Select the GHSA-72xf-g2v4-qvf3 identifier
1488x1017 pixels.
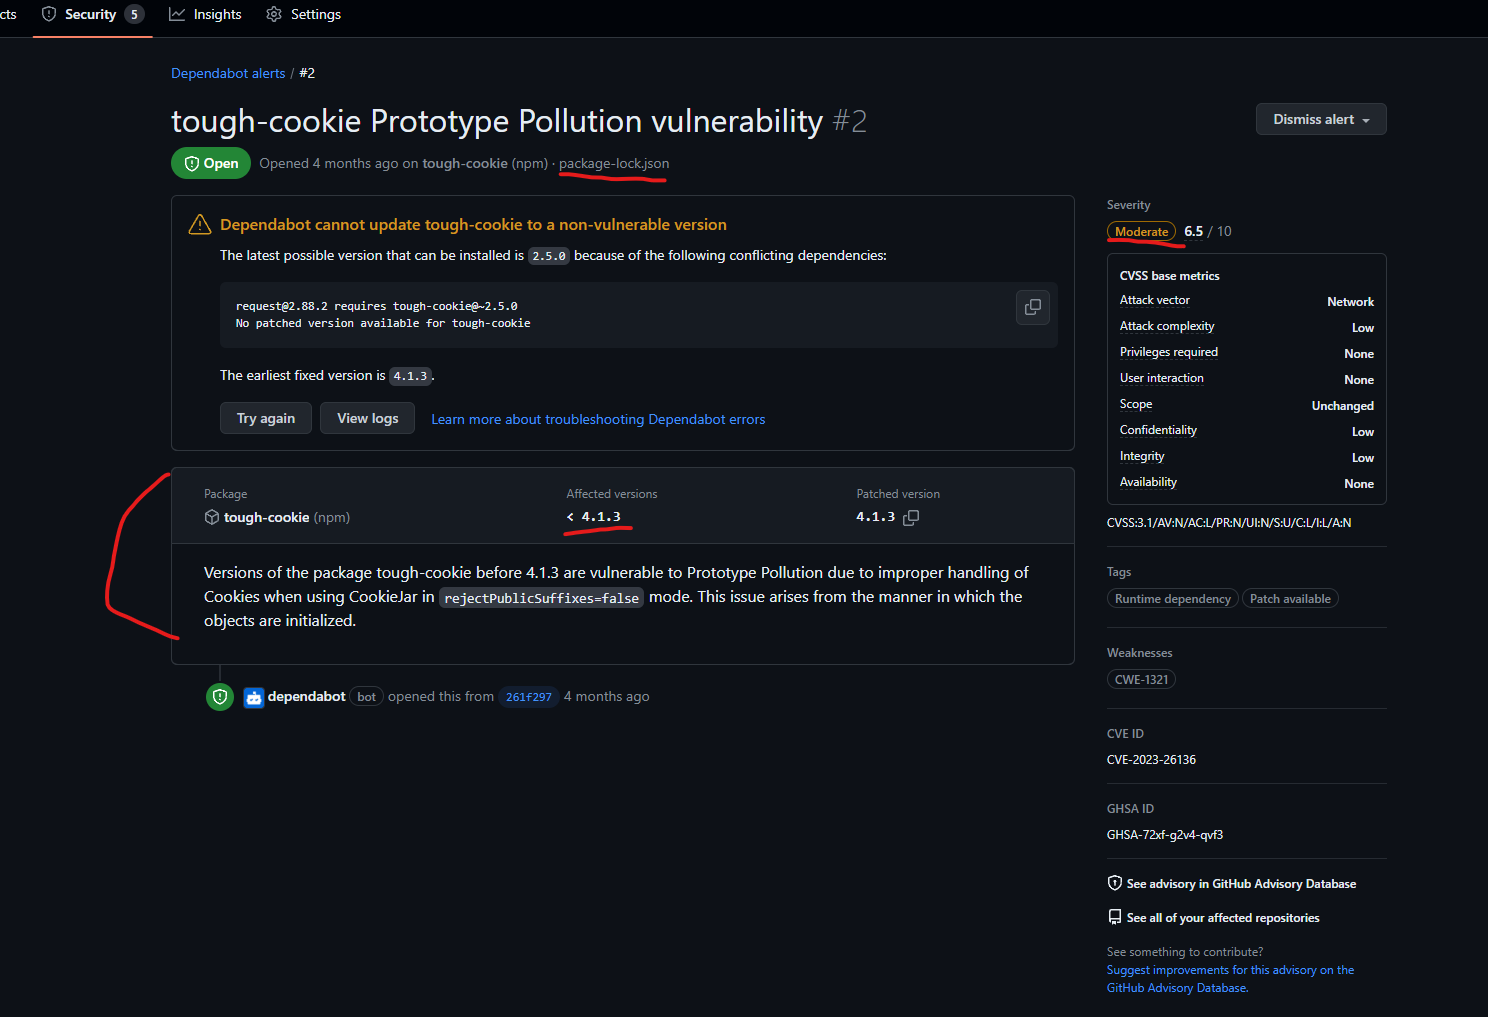1165,835
